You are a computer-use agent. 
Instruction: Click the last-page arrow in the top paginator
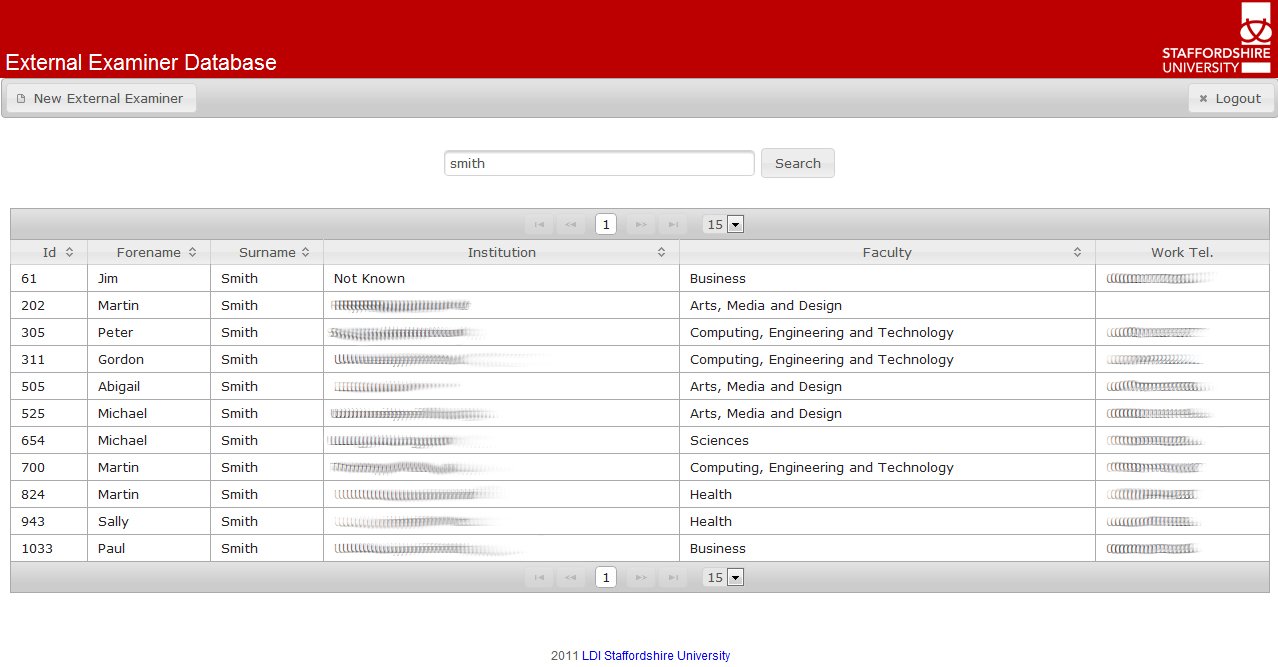point(672,224)
